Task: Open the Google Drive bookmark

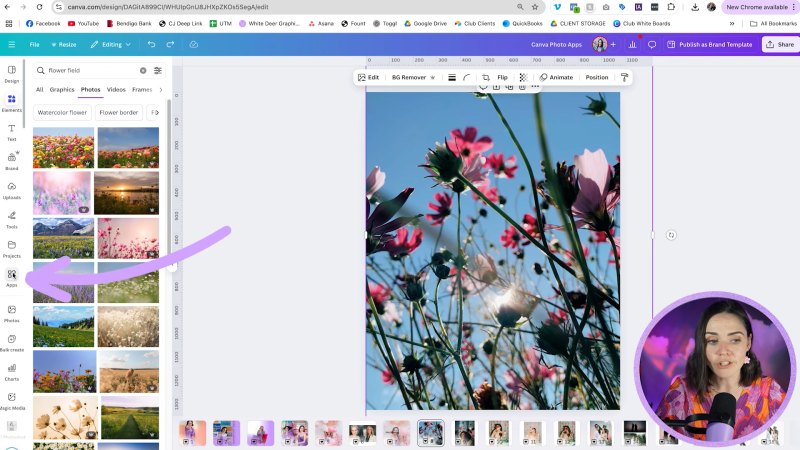Action: (426, 23)
